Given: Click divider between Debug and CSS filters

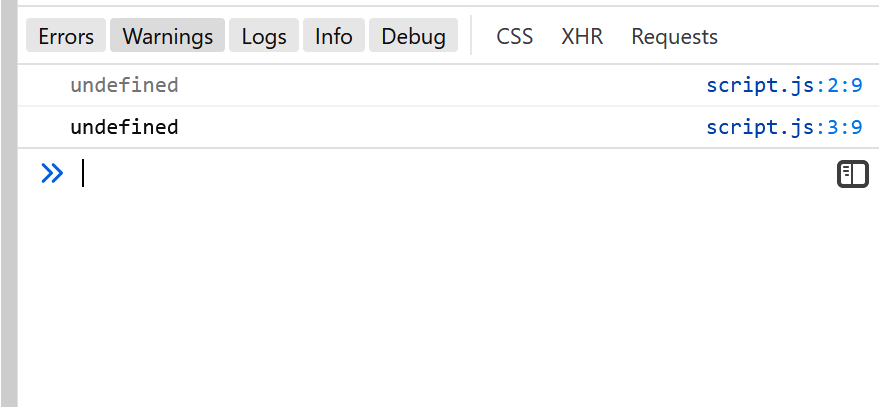Looking at the screenshot, I should [471, 35].
